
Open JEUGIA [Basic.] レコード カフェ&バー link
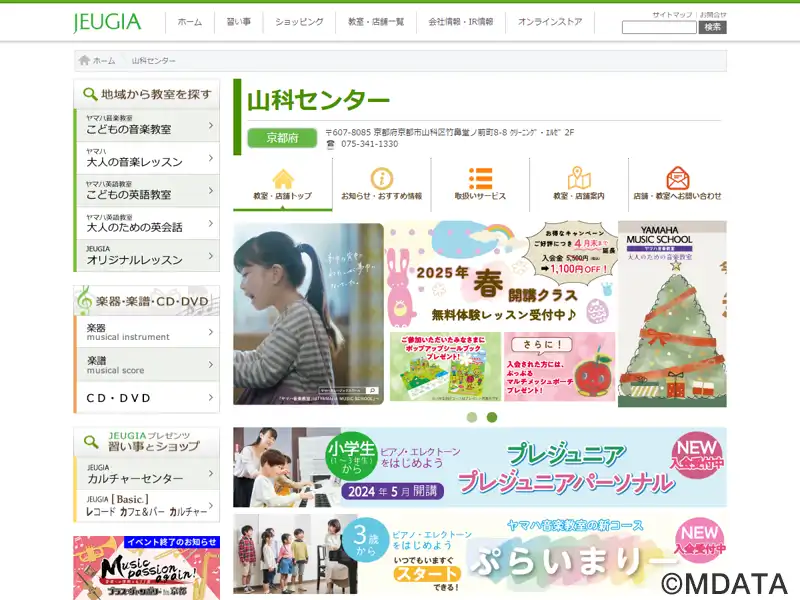147,506
